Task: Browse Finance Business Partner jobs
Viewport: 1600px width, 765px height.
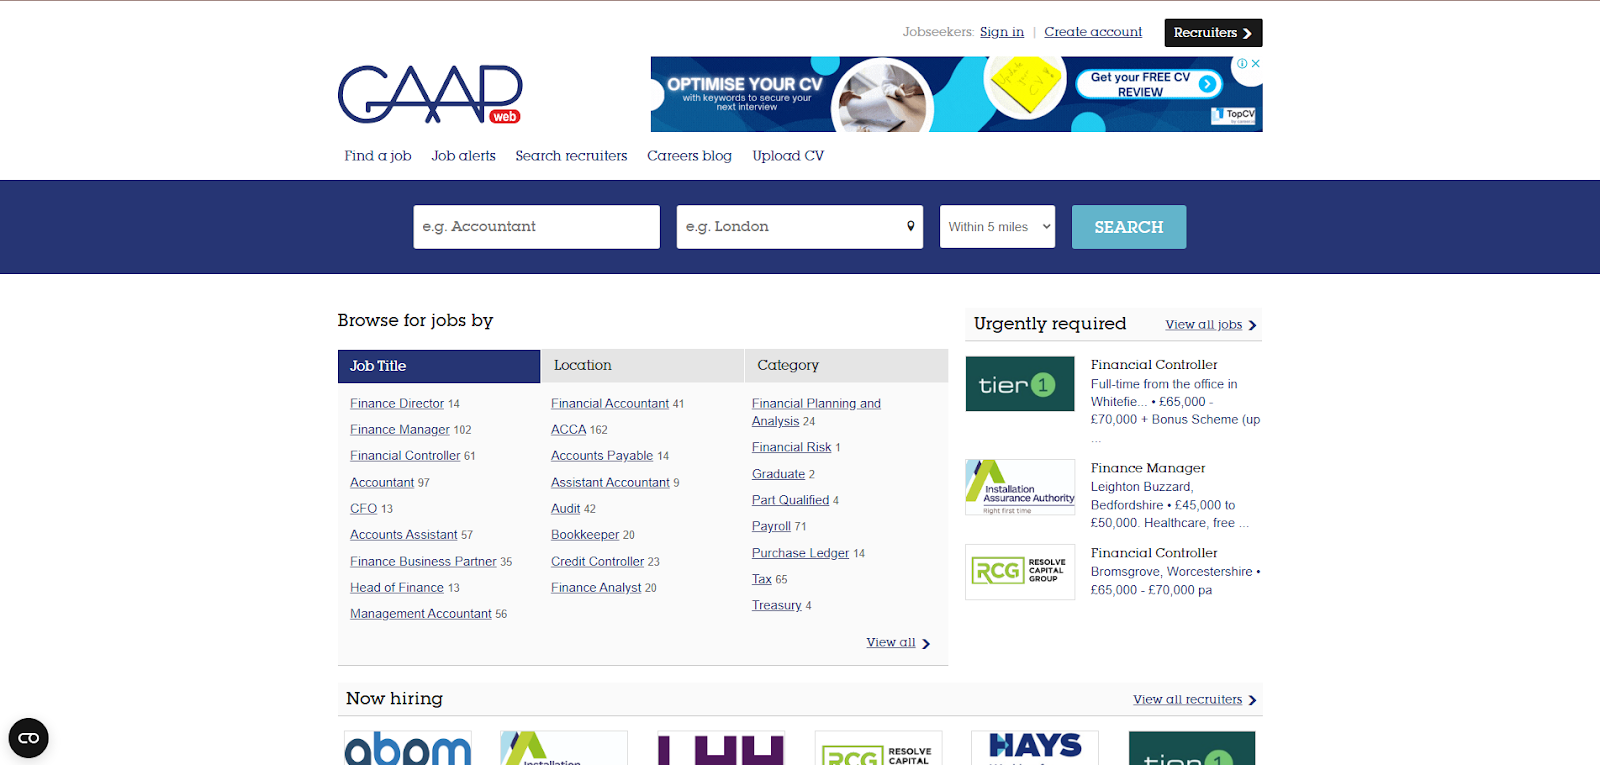Action: point(423,562)
